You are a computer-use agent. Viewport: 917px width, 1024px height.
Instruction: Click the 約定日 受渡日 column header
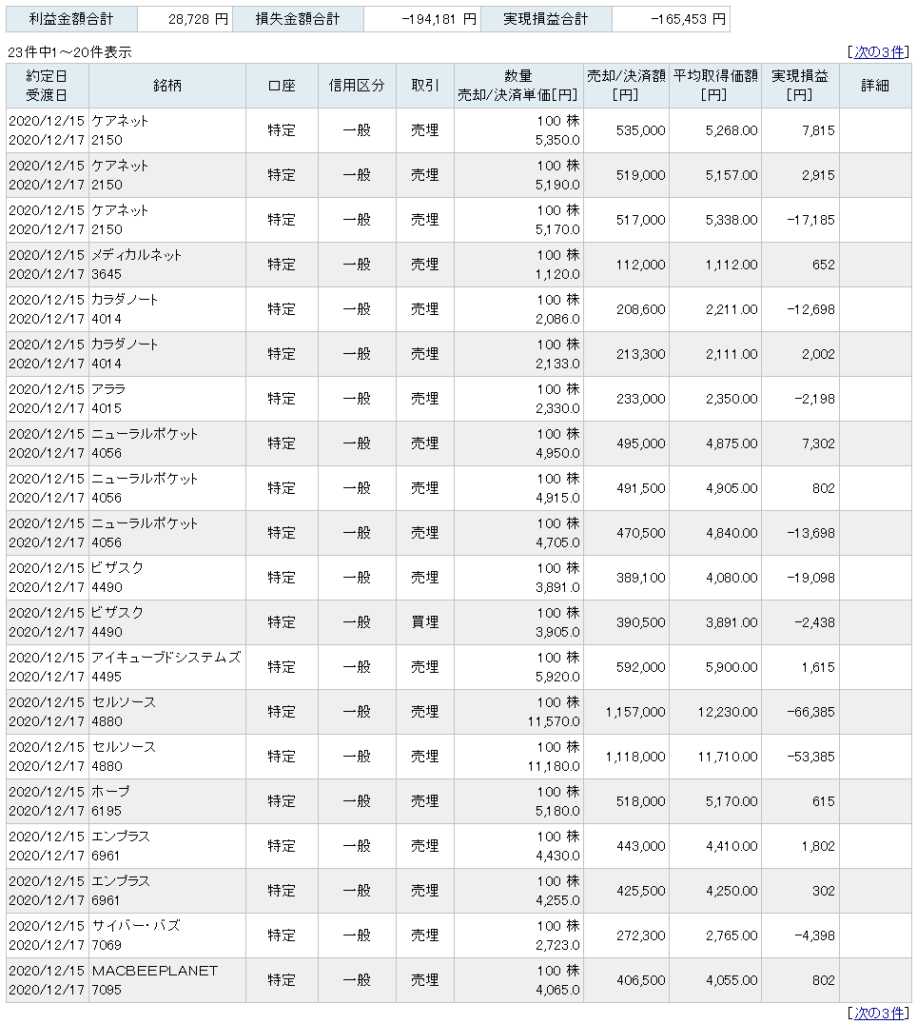[x=47, y=86]
